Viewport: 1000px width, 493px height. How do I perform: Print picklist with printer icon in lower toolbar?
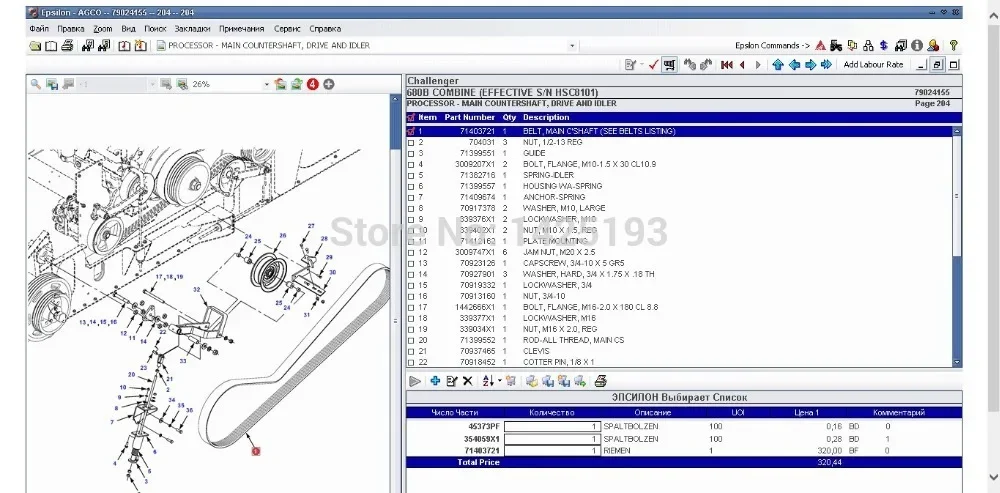(600, 381)
